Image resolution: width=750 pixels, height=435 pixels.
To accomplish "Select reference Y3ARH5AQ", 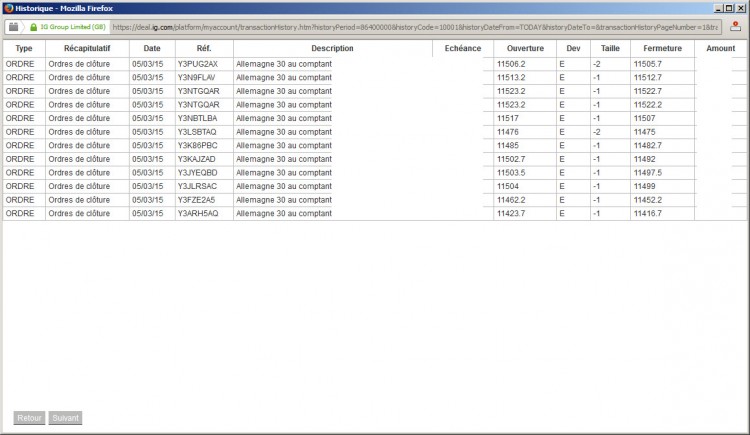I will (x=198, y=213).
